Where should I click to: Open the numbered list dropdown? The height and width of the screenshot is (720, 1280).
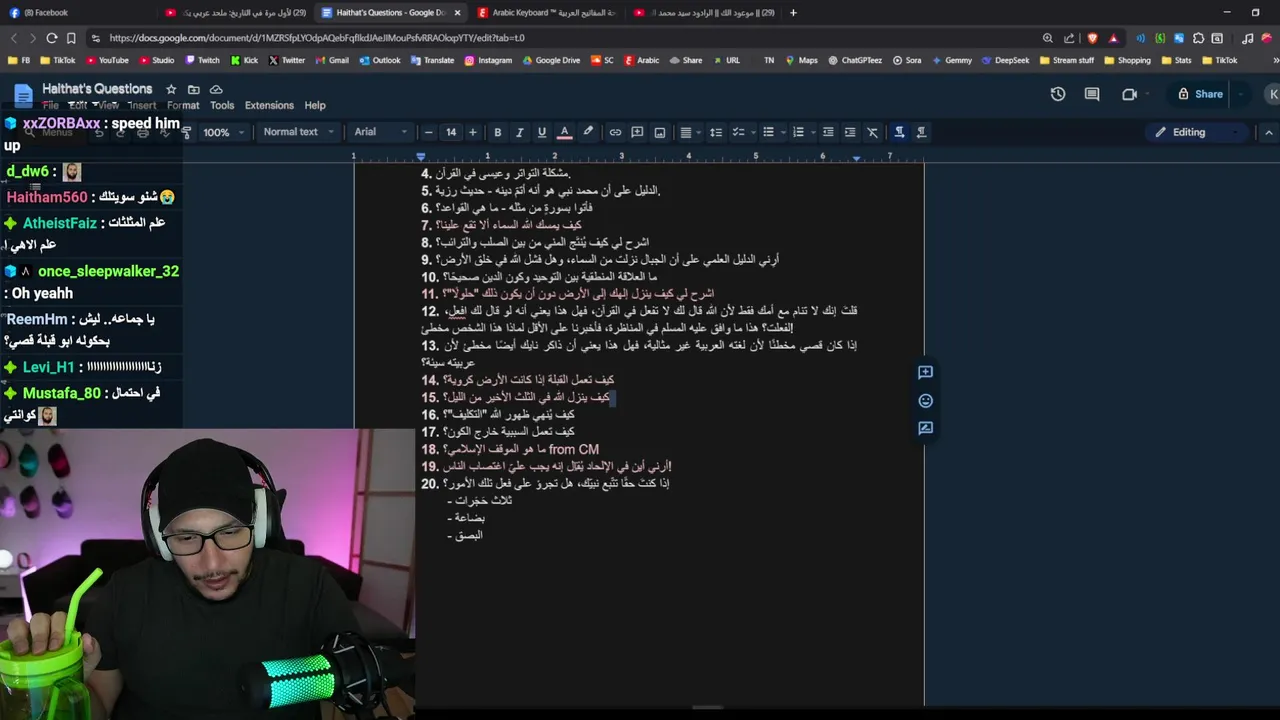tap(802, 132)
